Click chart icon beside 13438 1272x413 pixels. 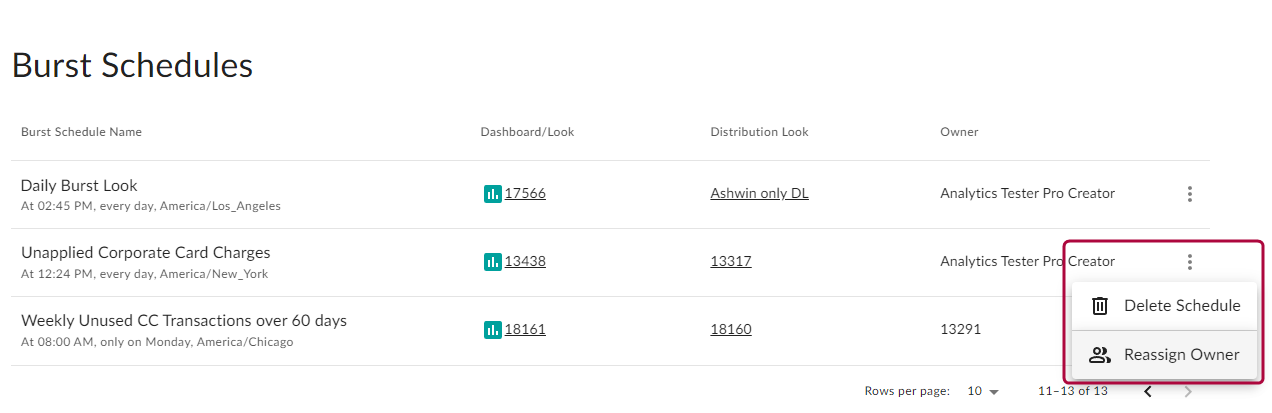[492, 262]
